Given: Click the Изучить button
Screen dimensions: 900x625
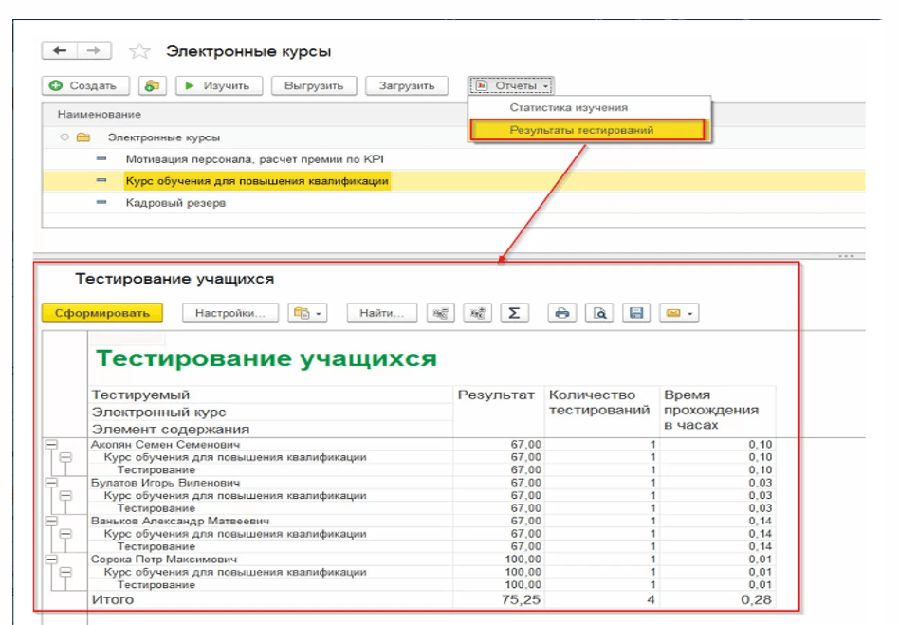Looking at the screenshot, I should pos(219,86).
